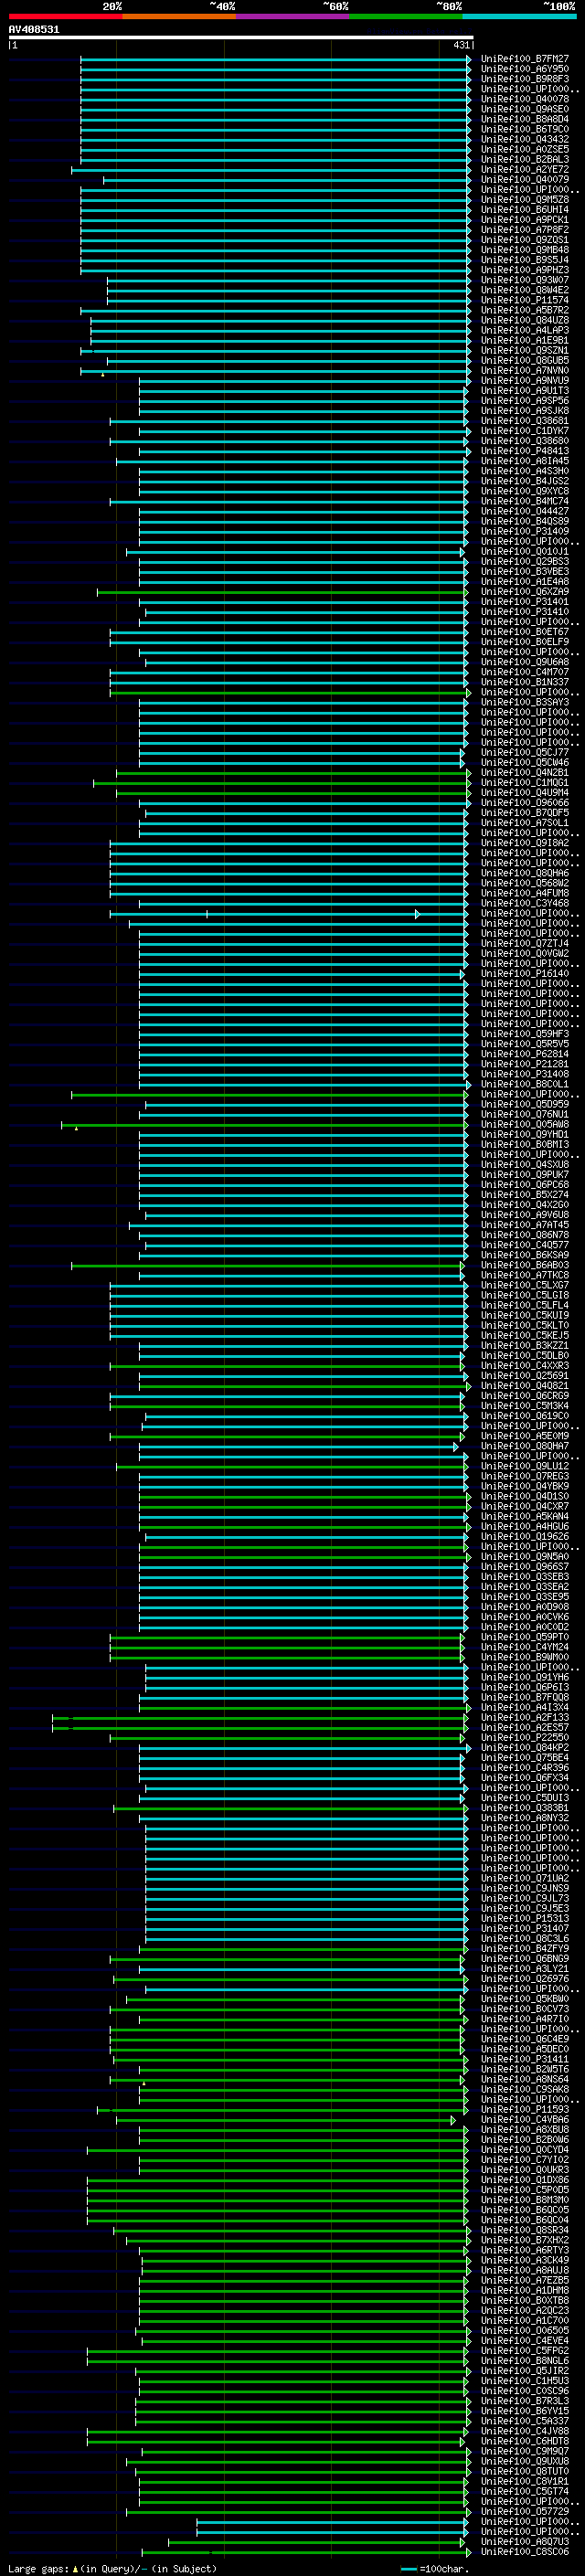The height and width of the screenshot is (2576, 585).
Task: Click label UniRef100_O57729
Action: (525, 2512)
